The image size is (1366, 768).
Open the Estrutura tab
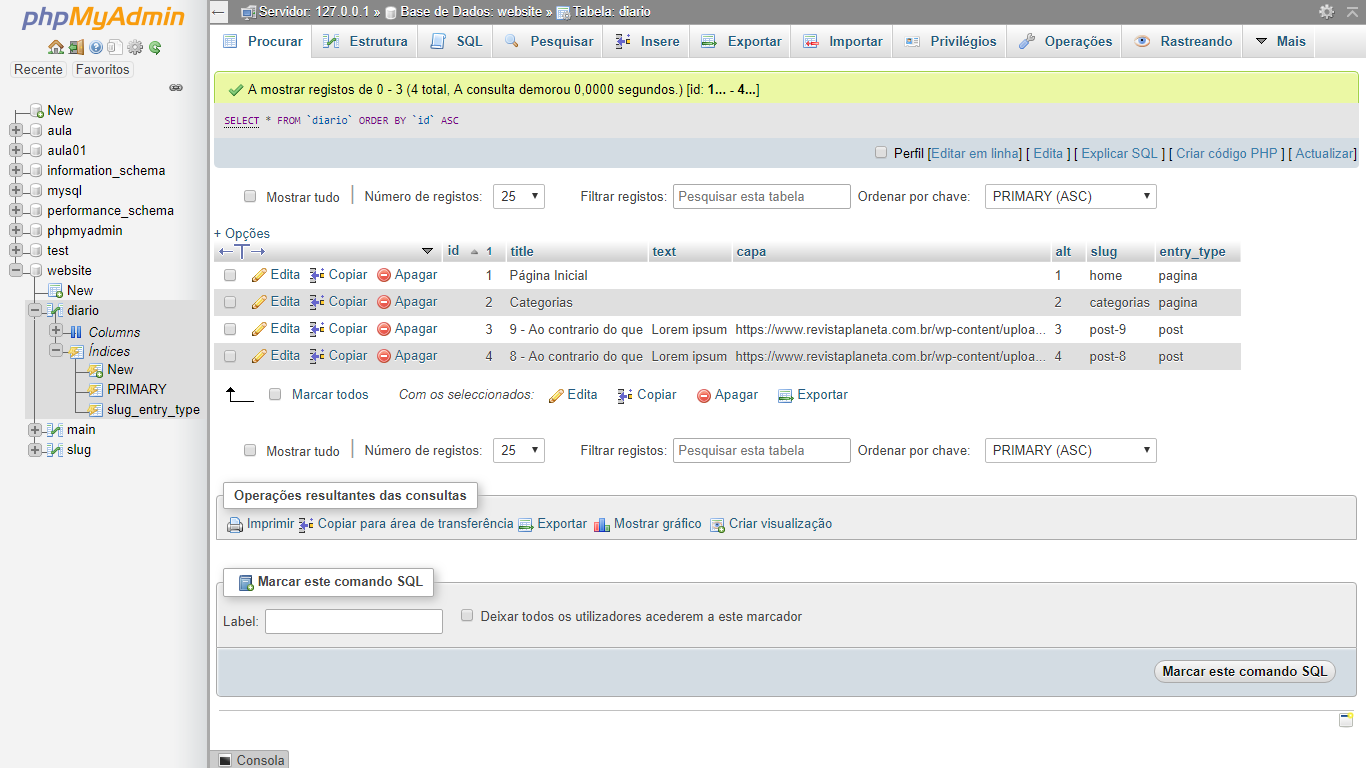(366, 42)
